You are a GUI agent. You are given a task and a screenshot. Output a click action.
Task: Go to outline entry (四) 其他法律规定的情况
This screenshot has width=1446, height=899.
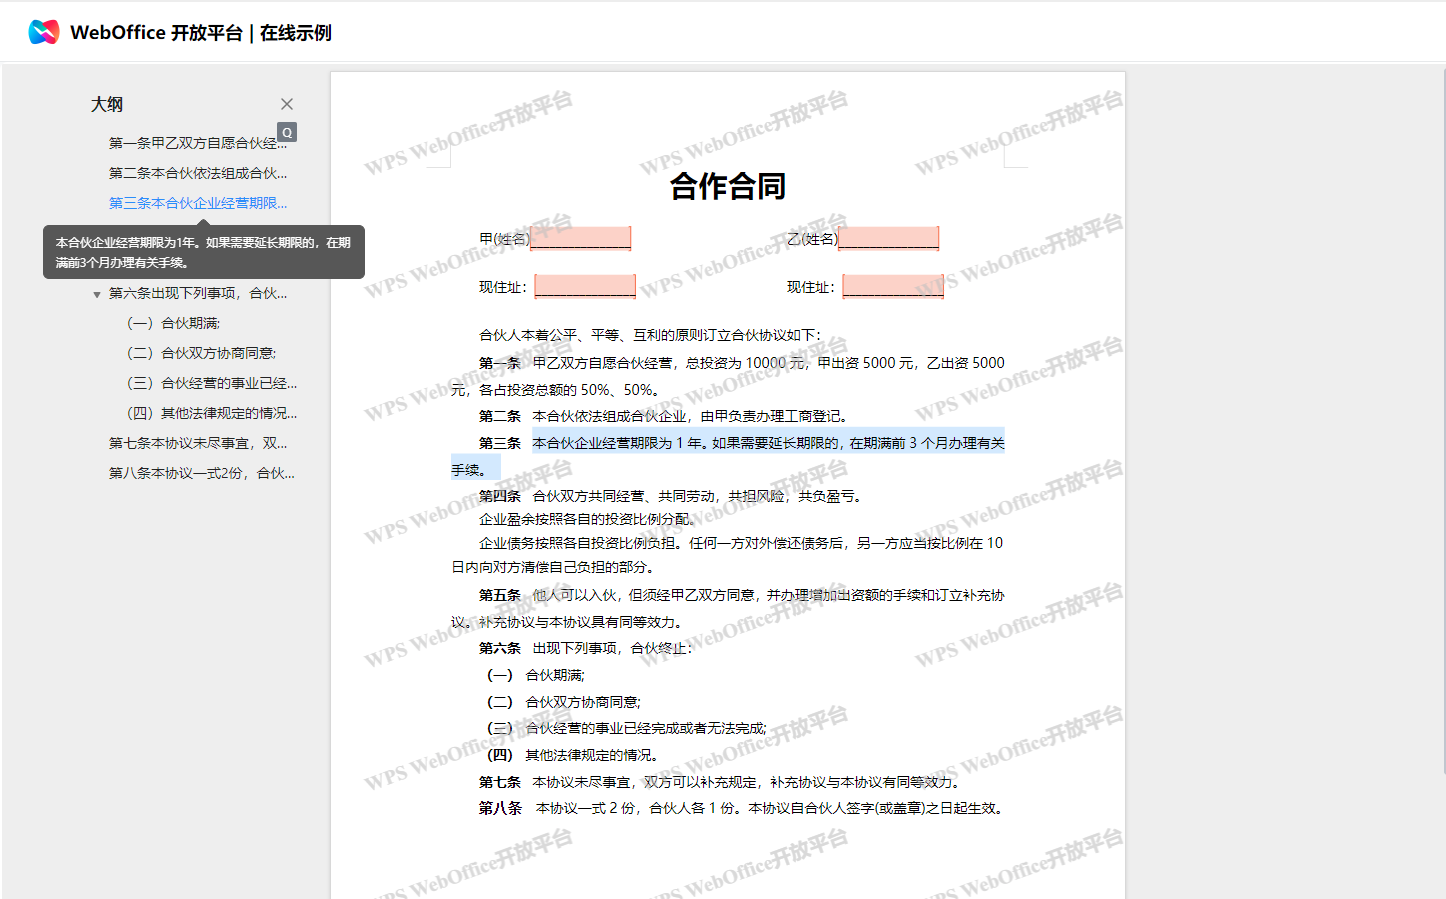coord(212,413)
